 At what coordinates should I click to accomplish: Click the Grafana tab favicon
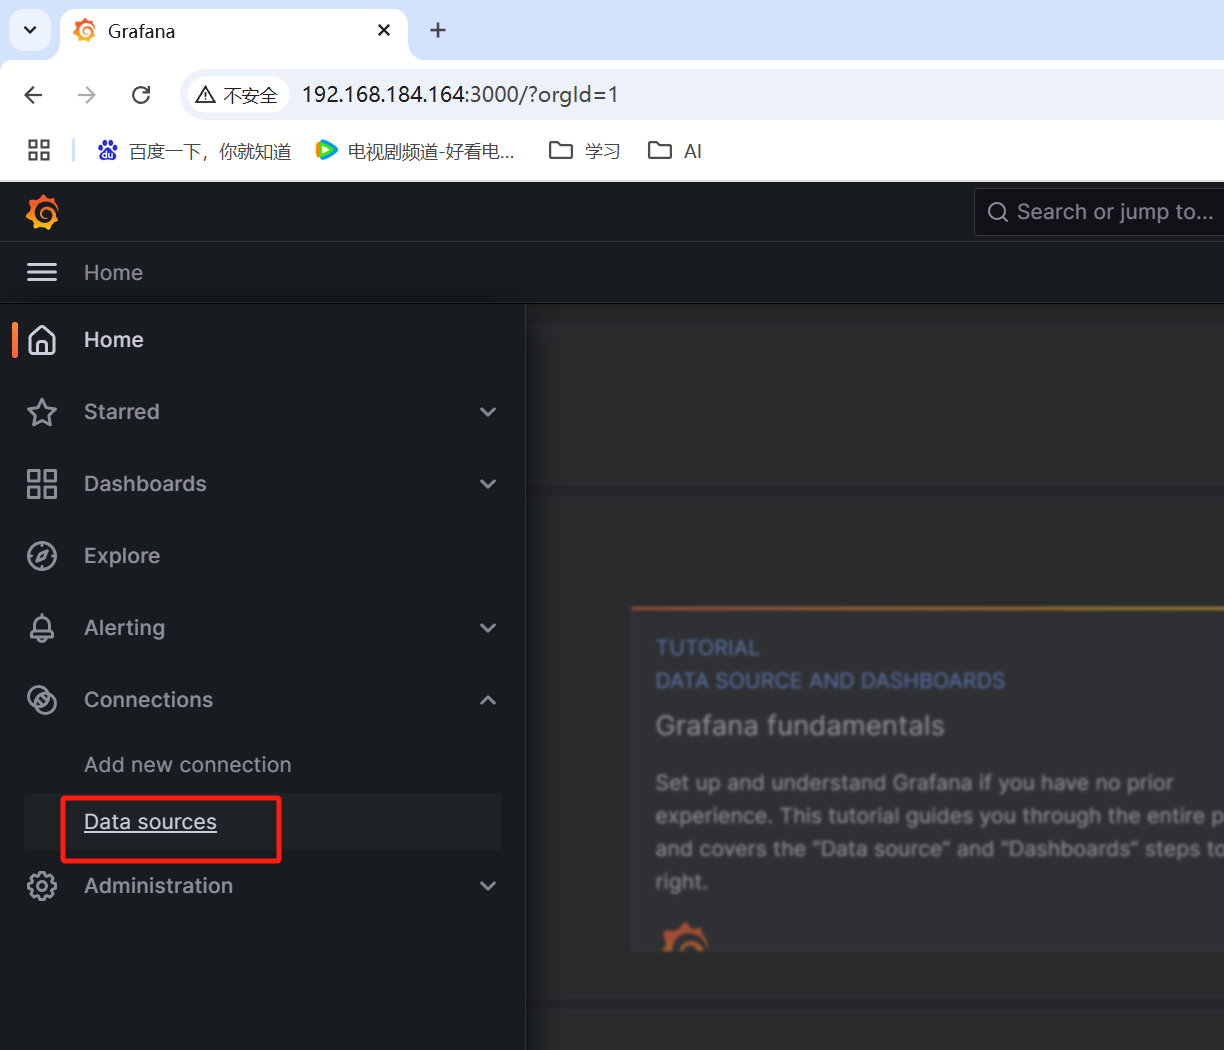tap(86, 31)
